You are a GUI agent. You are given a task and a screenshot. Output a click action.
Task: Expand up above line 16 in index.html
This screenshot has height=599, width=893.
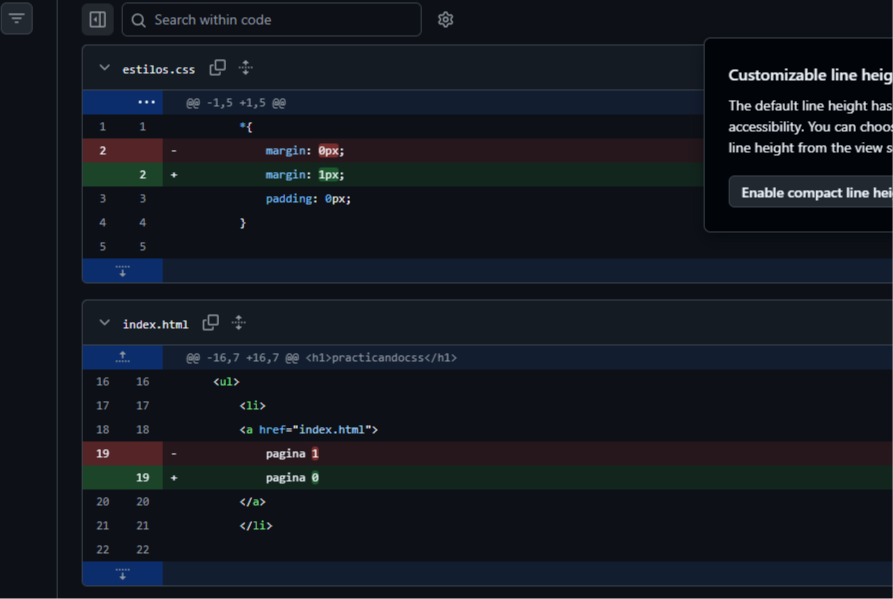point(122,357)
